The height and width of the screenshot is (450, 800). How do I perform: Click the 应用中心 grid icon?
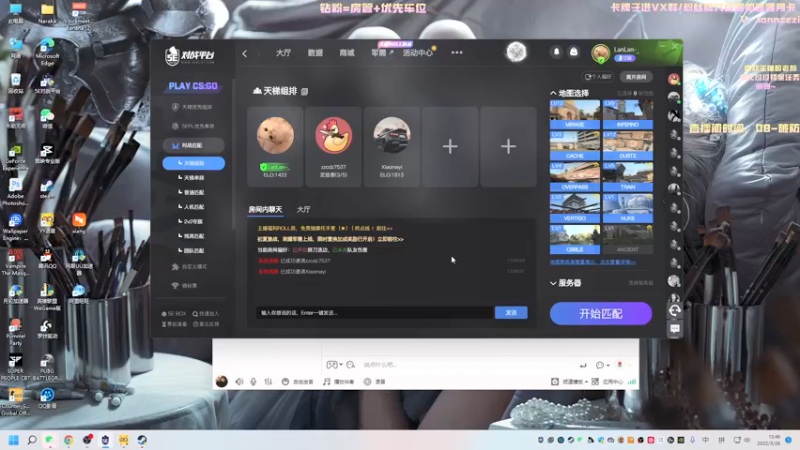(x=595, y=382)
